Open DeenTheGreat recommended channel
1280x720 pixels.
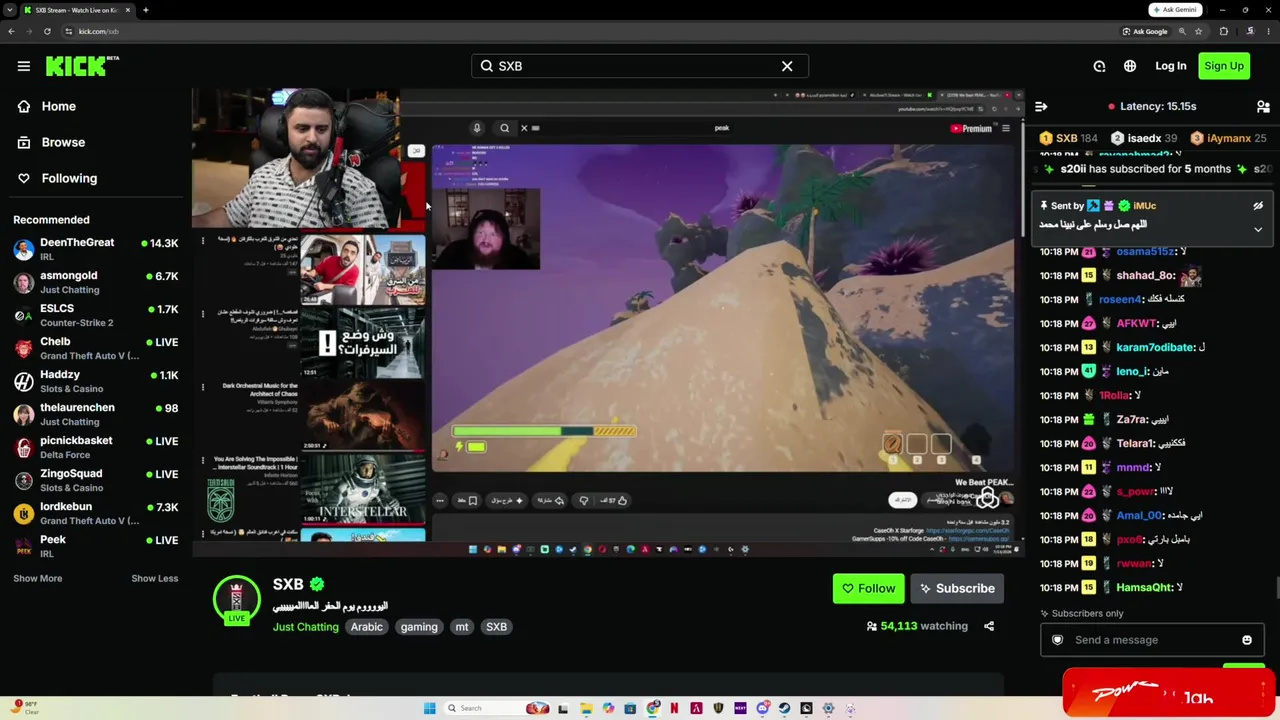(x=96, y=249)
